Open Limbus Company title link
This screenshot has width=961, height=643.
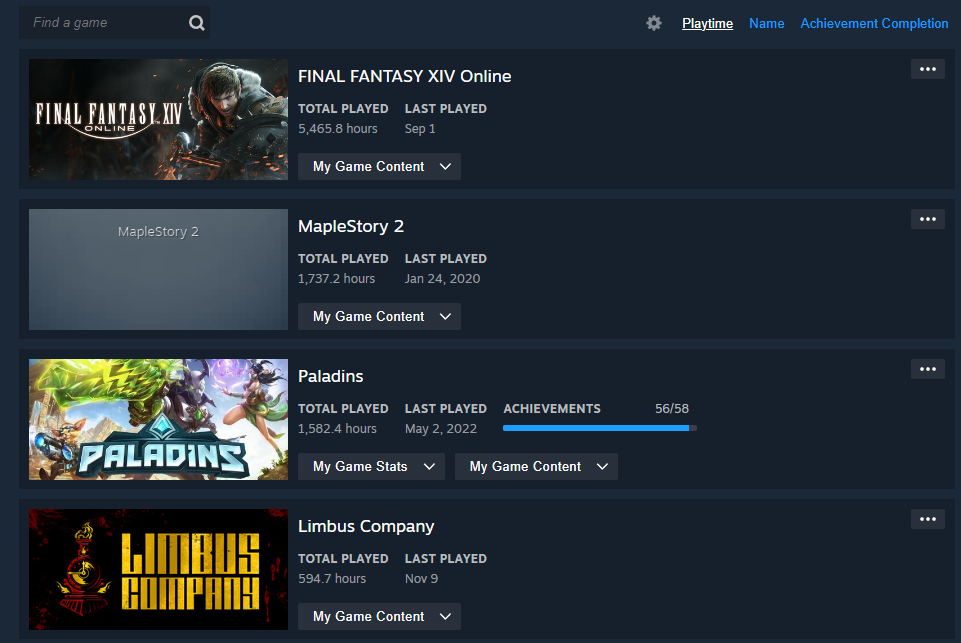pyautogui.click(x=366, y=527)
